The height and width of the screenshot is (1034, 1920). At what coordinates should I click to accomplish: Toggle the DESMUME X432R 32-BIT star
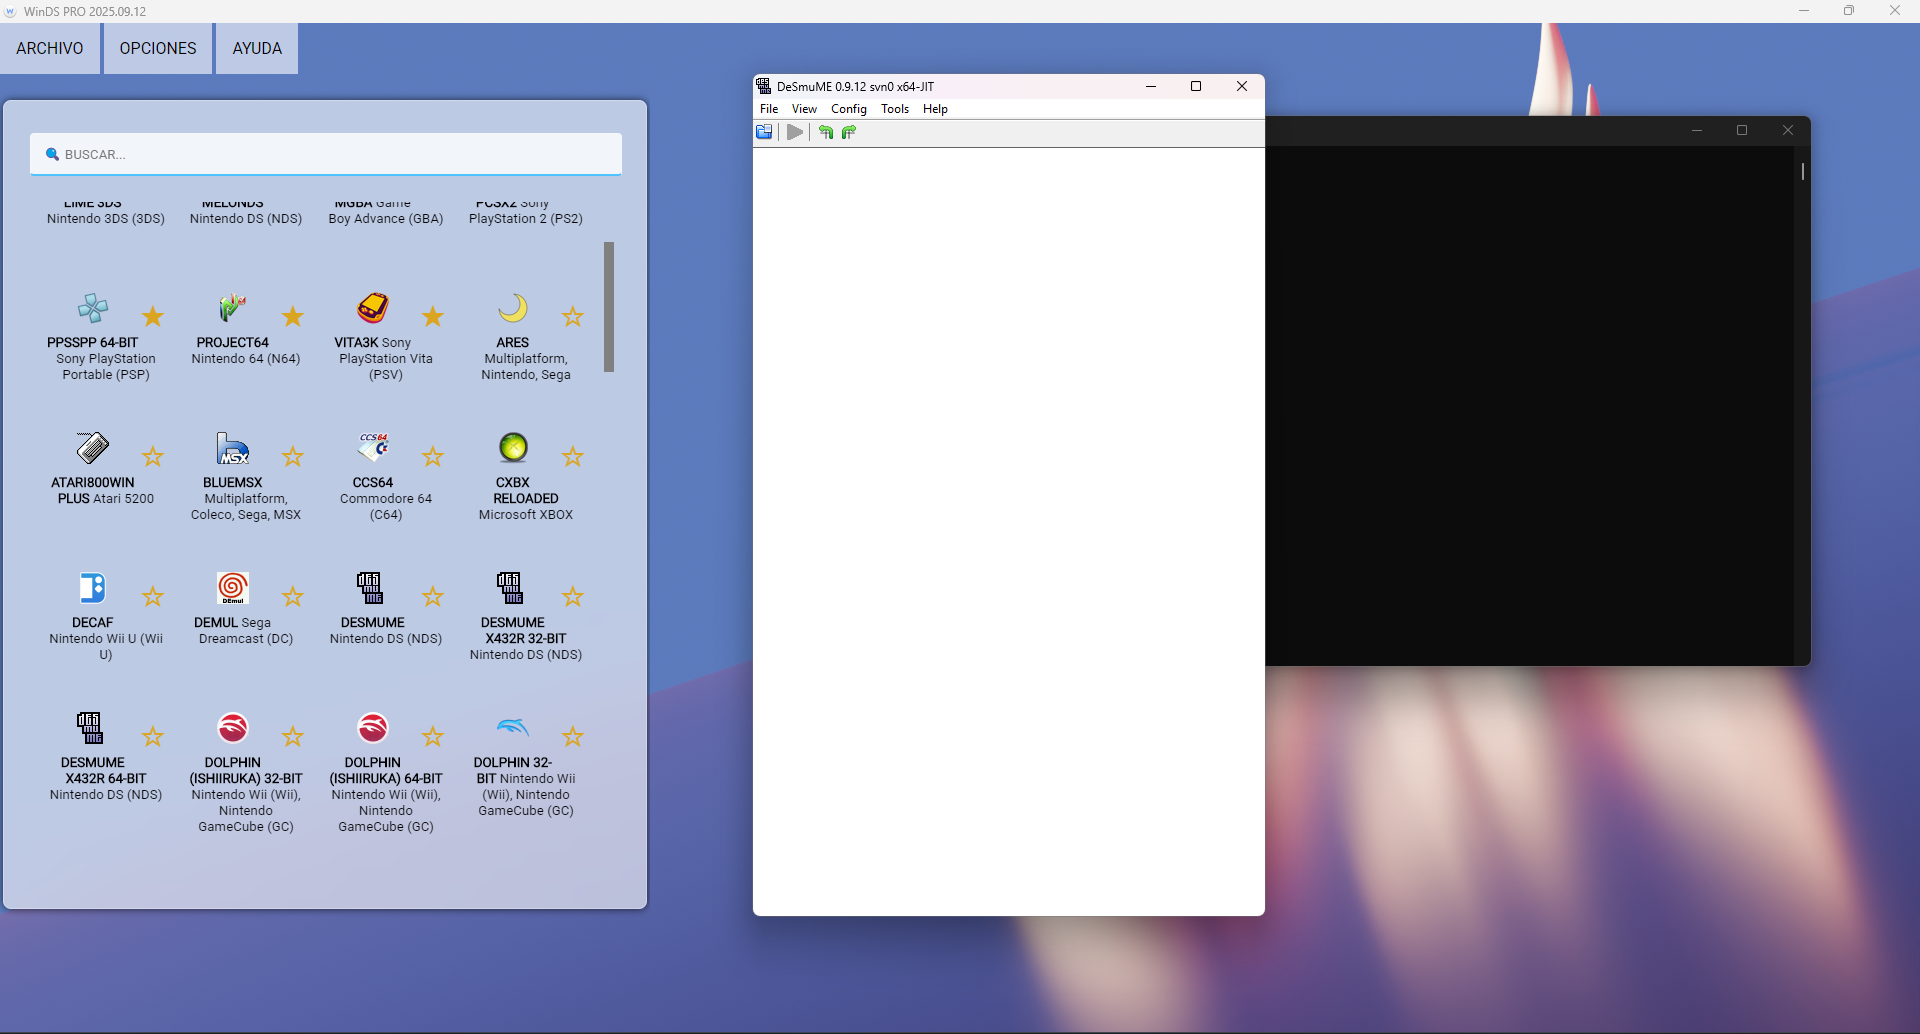(x=573, y=597)
